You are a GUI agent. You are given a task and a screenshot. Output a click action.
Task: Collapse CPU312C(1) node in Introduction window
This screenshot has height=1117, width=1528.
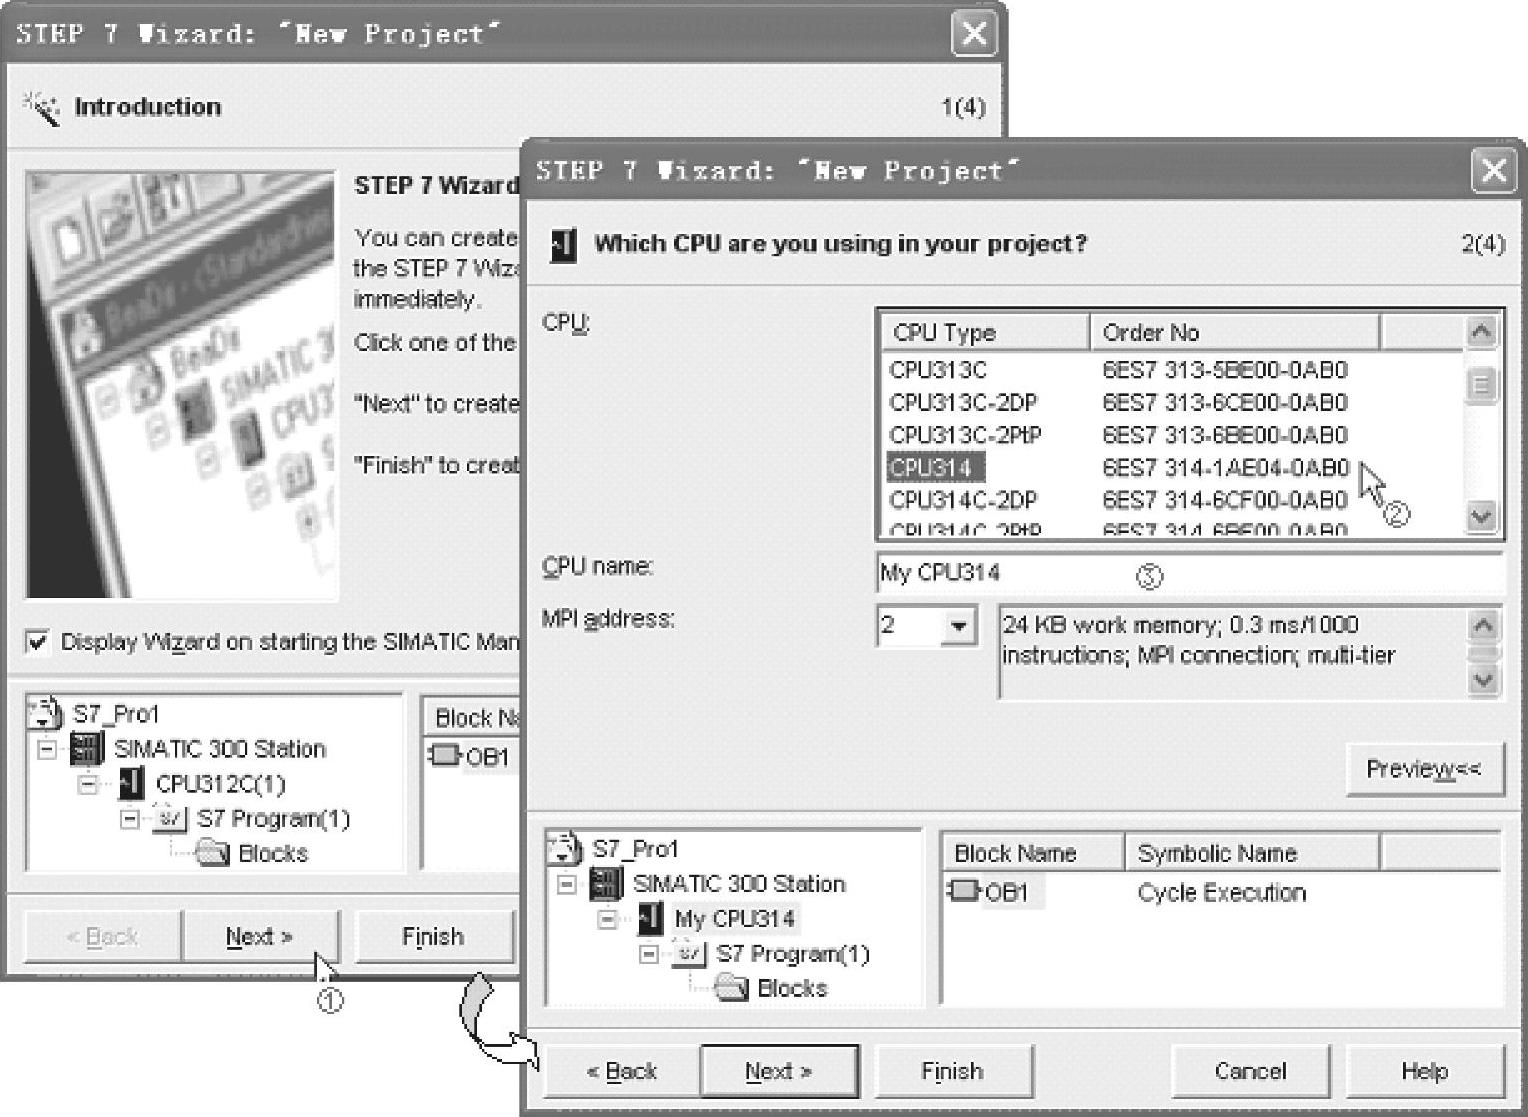pos(88,784)
